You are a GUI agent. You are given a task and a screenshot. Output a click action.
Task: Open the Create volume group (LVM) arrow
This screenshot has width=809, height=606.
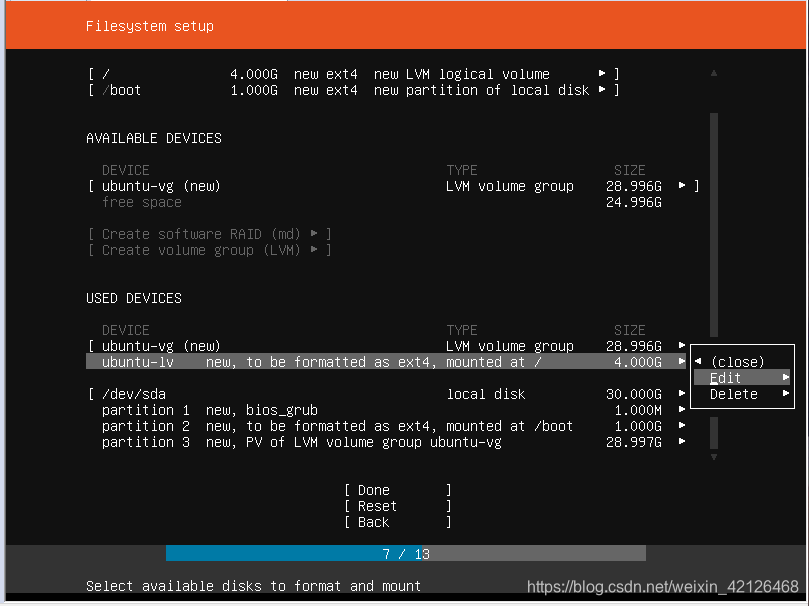click(314, 250)
